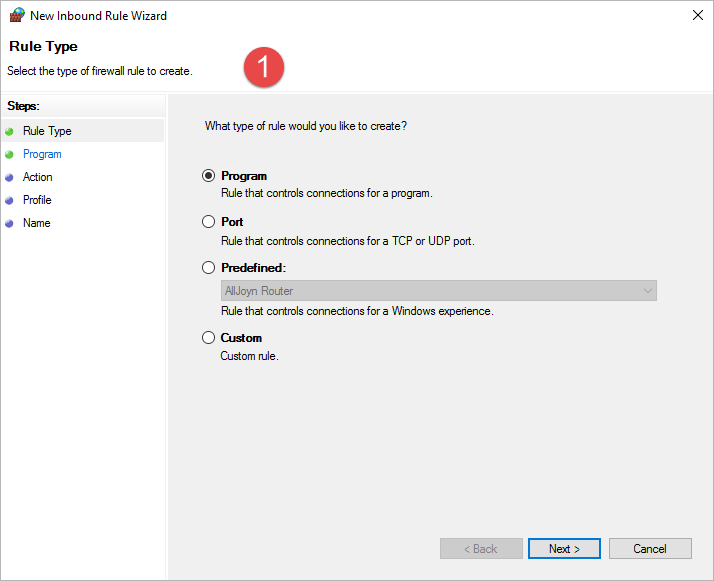714x581 pixels.
Task: Jump to the Action step
Action: pos(38,177)
